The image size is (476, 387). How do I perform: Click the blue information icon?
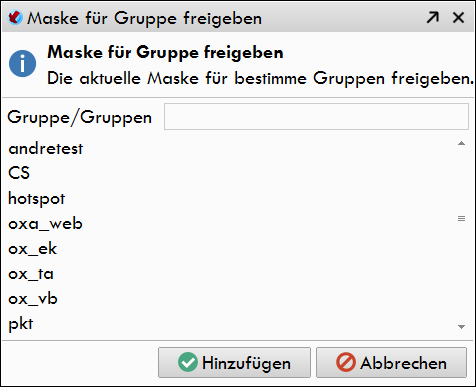[22, 64]
